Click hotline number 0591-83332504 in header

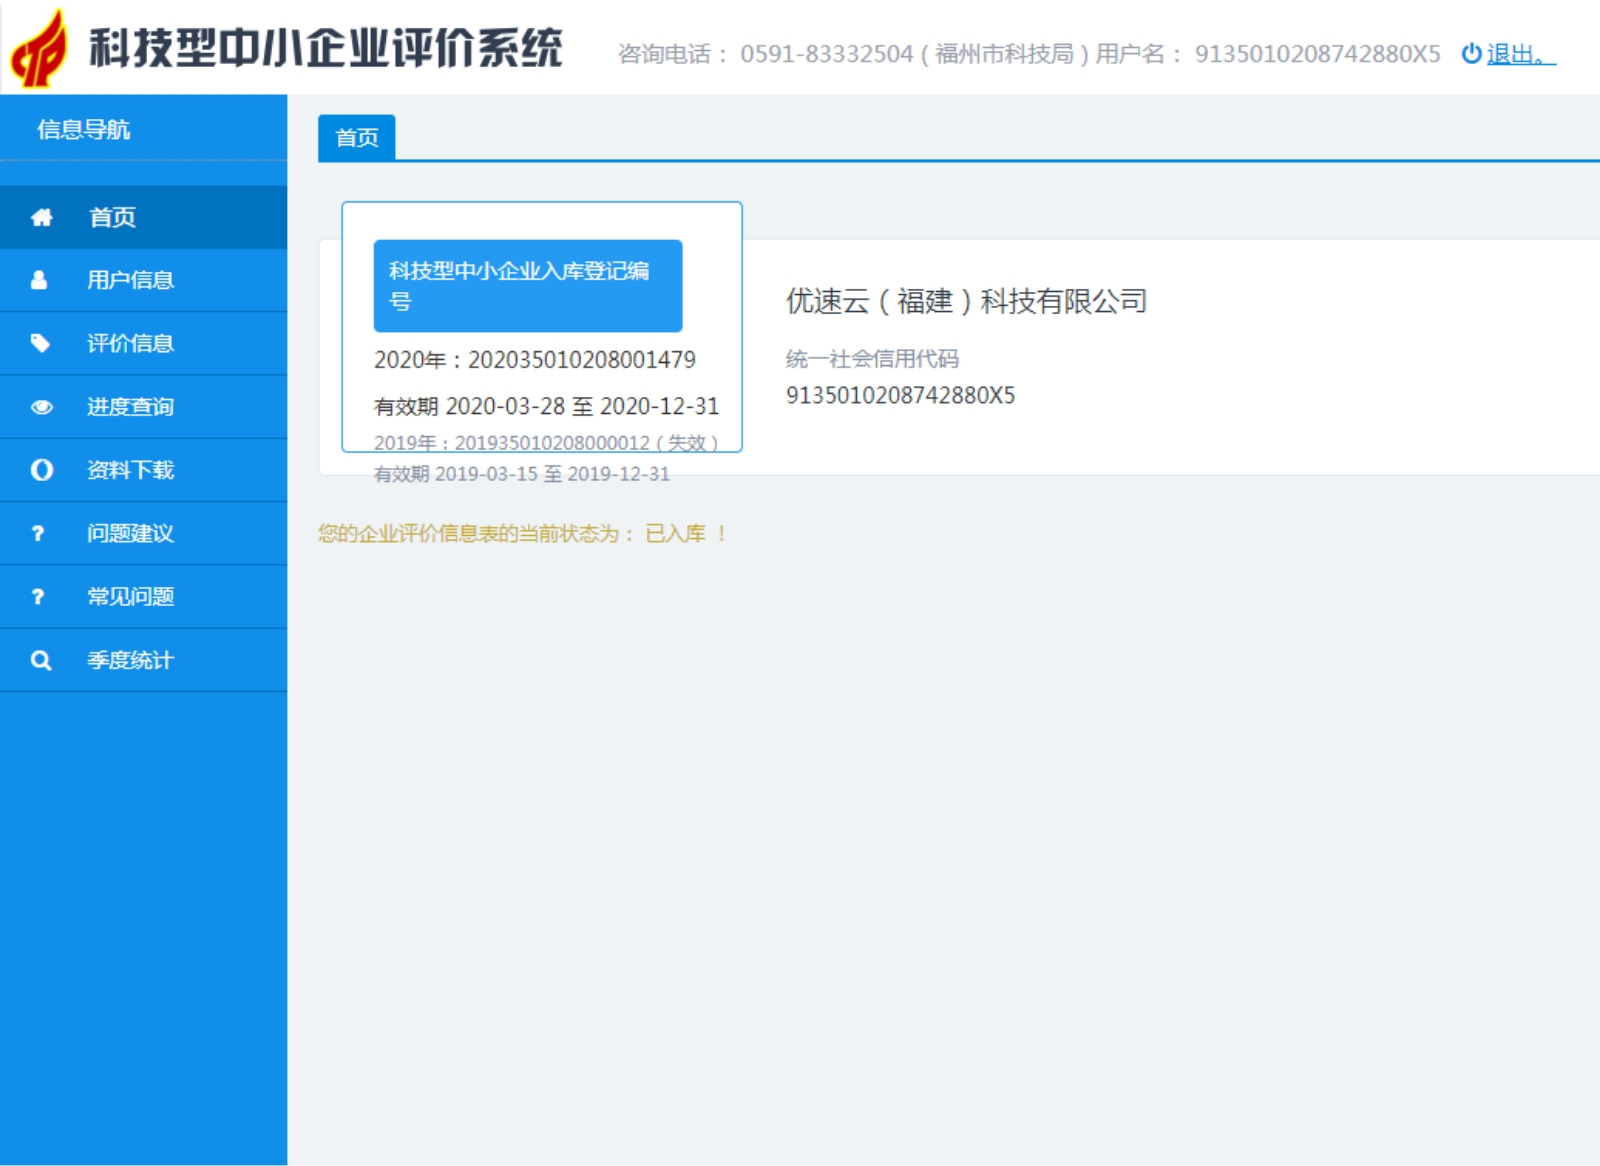(826, 54)
